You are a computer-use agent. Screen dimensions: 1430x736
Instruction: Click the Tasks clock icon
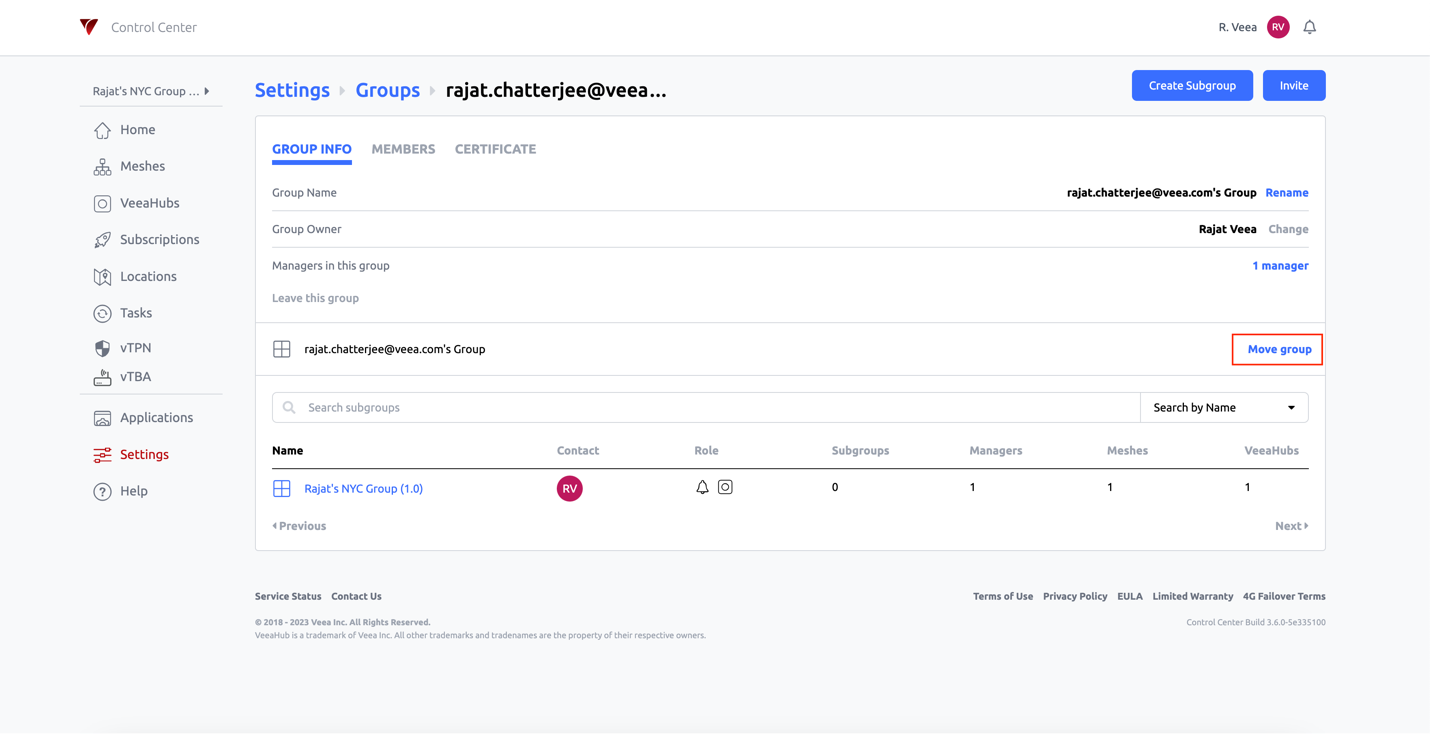102,313
